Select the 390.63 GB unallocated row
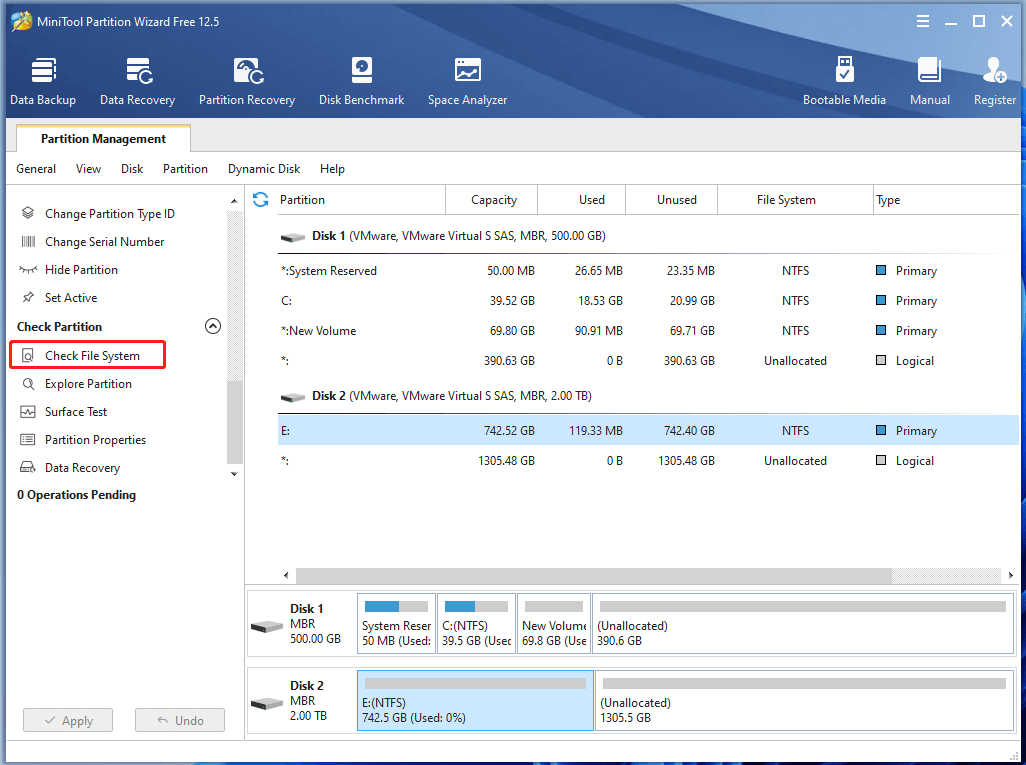The image size is (1026, 765). coord(648,361)
